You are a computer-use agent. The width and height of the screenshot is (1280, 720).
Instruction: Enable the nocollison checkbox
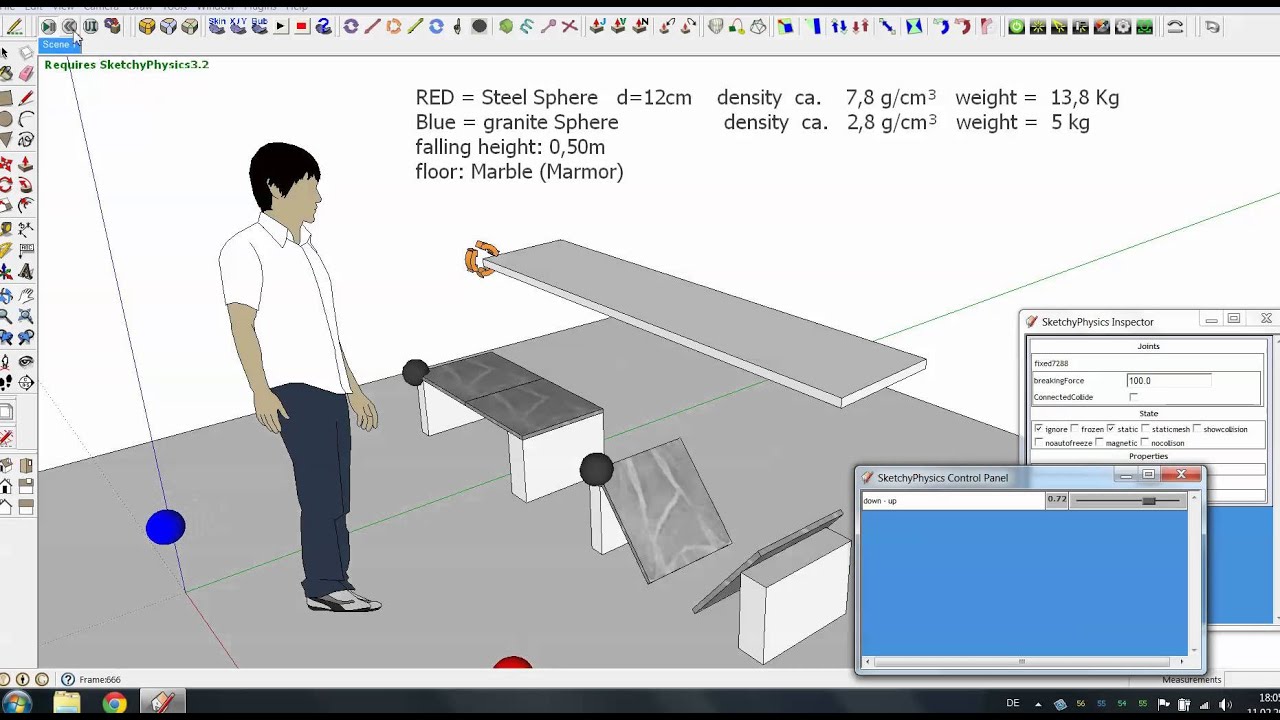pos(1145,442)
